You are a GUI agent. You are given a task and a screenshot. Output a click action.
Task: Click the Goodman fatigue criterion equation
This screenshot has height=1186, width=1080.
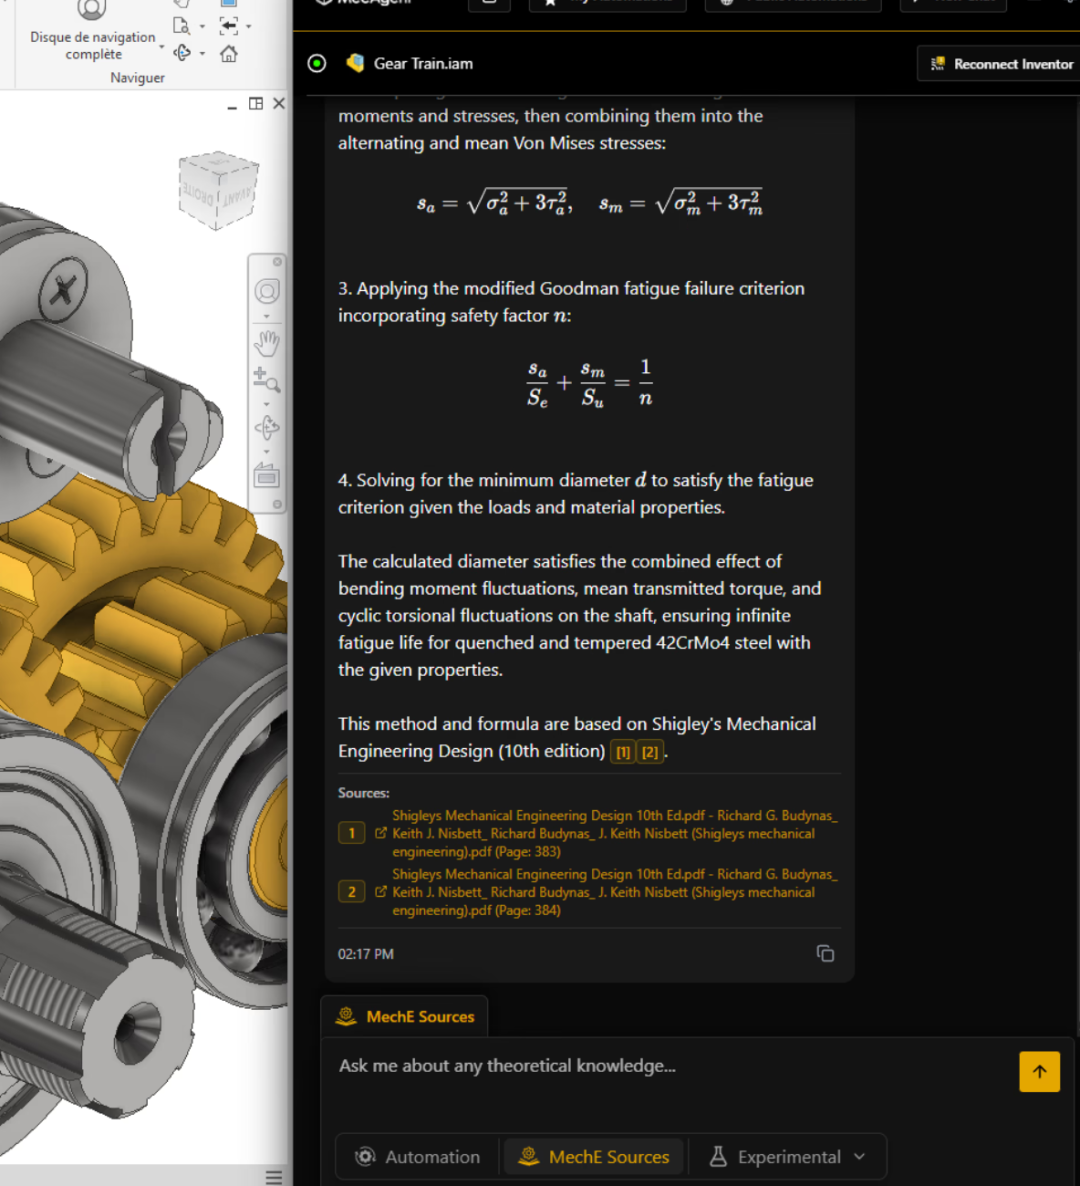(590, 383)
